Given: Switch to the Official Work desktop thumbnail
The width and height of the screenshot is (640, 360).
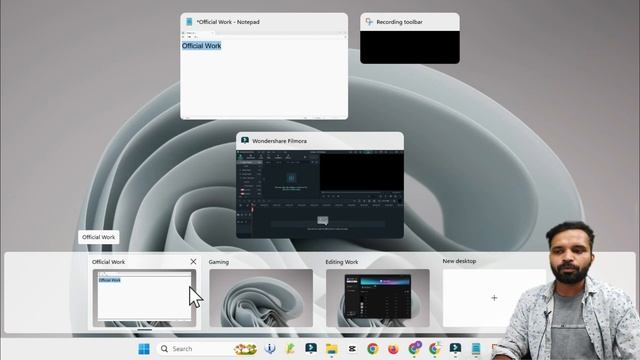Looking at the screenshot, I should (x=144, y=298).
